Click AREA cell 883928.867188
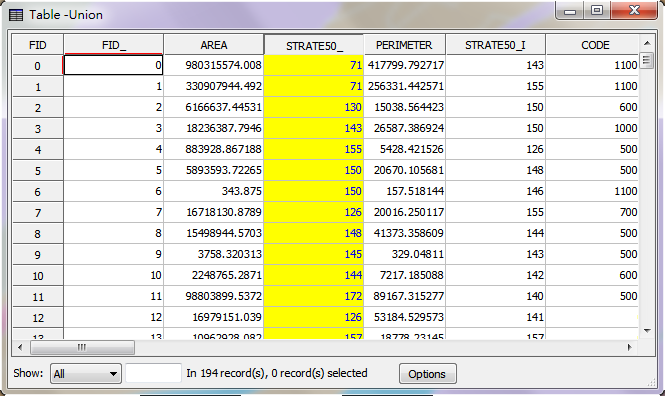This screenshot has width=665, height=396. pos(214,149)
